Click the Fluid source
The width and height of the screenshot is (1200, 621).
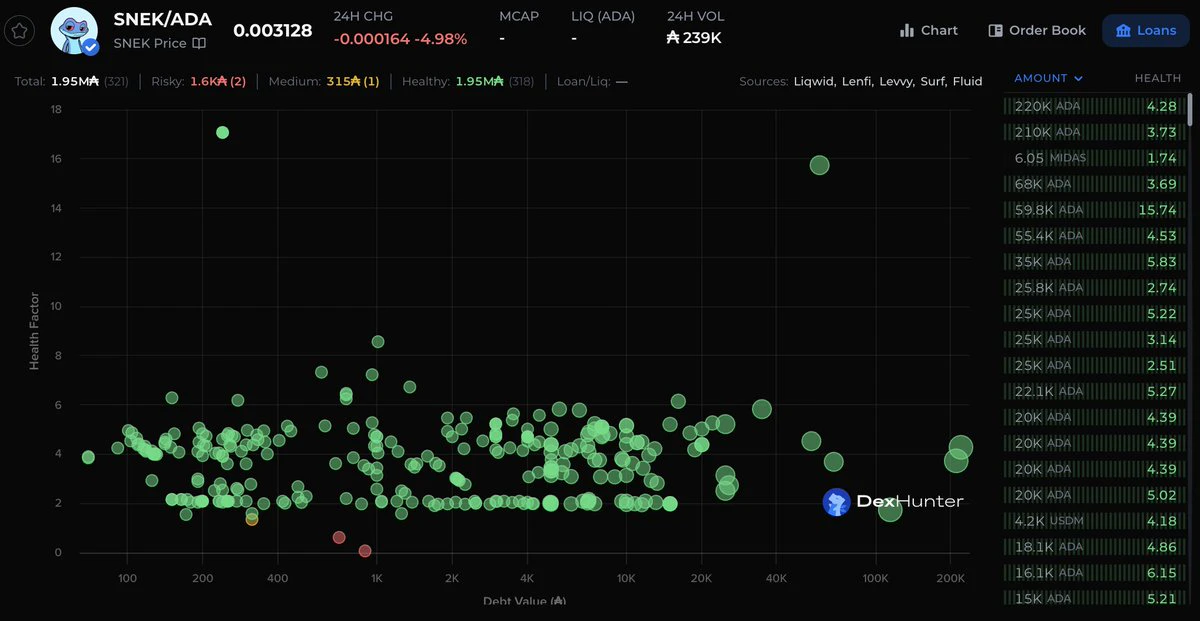click(967, 81)
